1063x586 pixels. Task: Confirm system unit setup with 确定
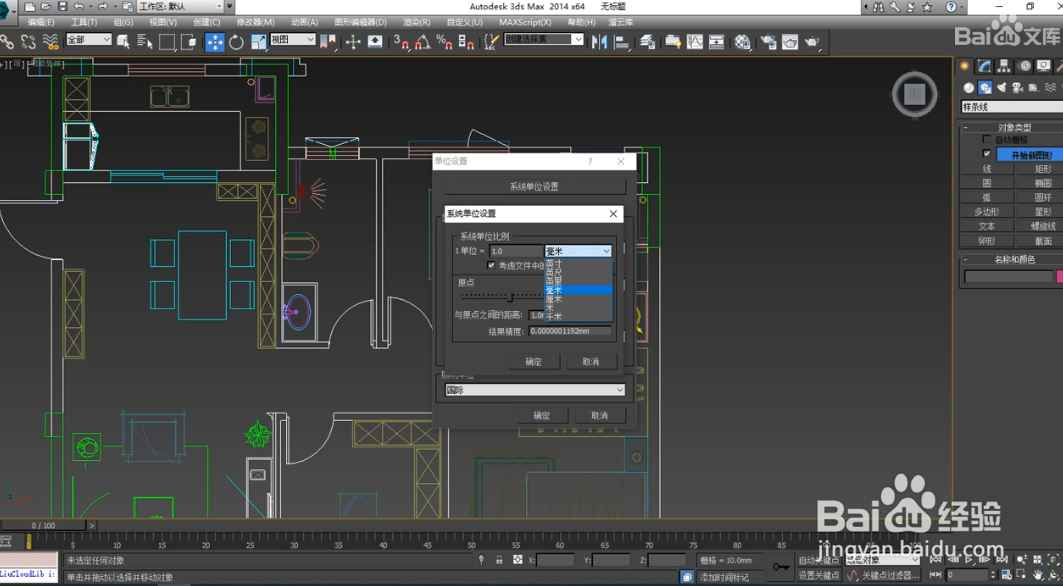(x=533, y=362)
